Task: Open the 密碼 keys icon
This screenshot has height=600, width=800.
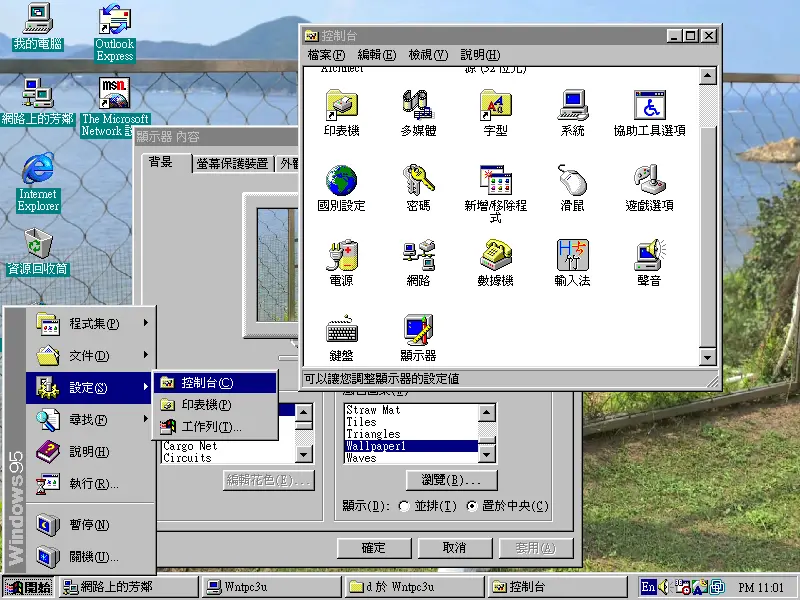Action: click(418, 188)
